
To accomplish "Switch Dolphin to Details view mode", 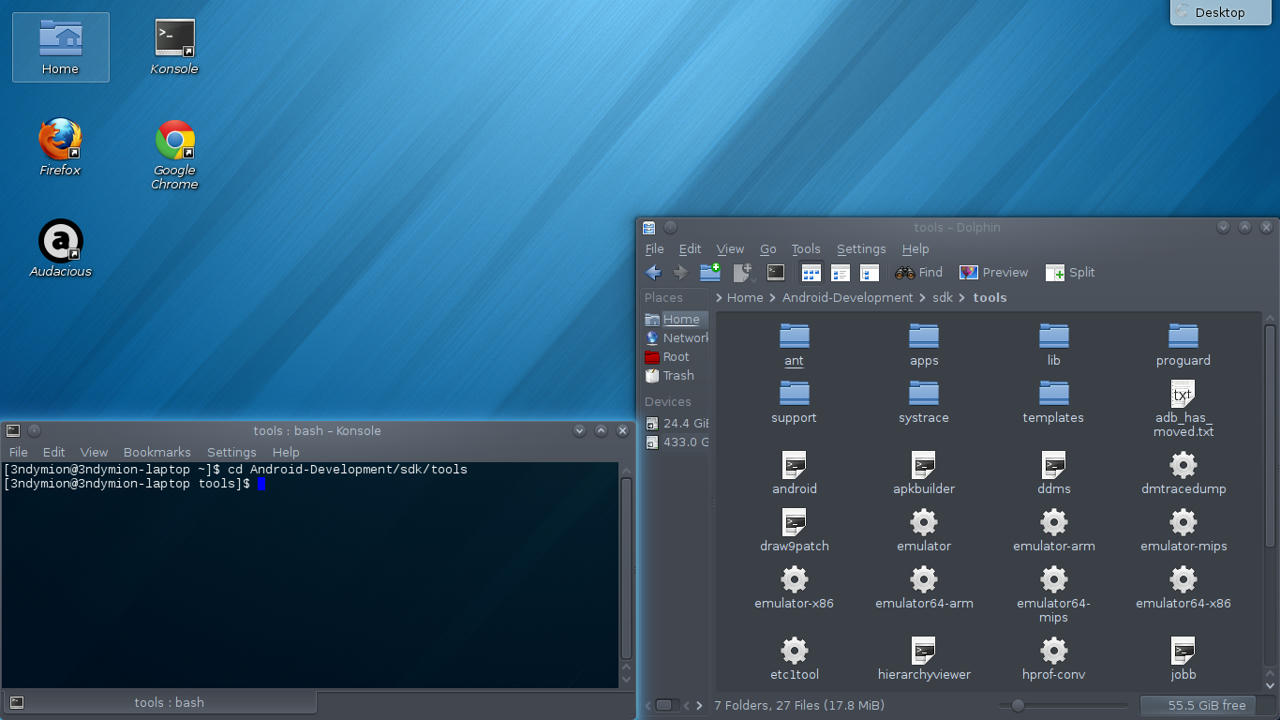I will 869,272.
